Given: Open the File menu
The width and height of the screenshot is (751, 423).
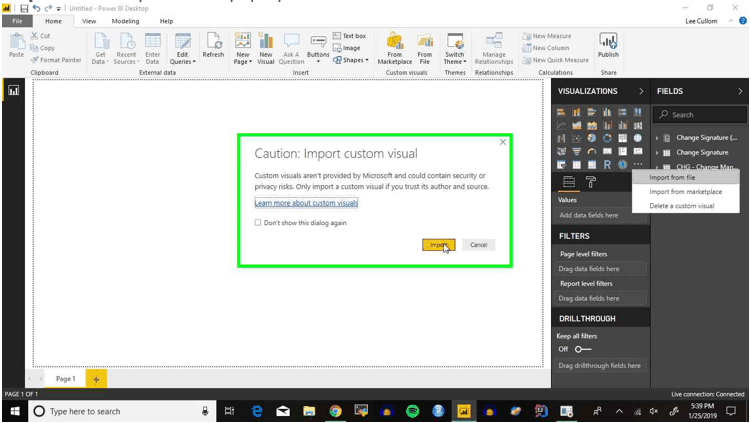Looking at the screenshot, I should [x=17, y=21].
